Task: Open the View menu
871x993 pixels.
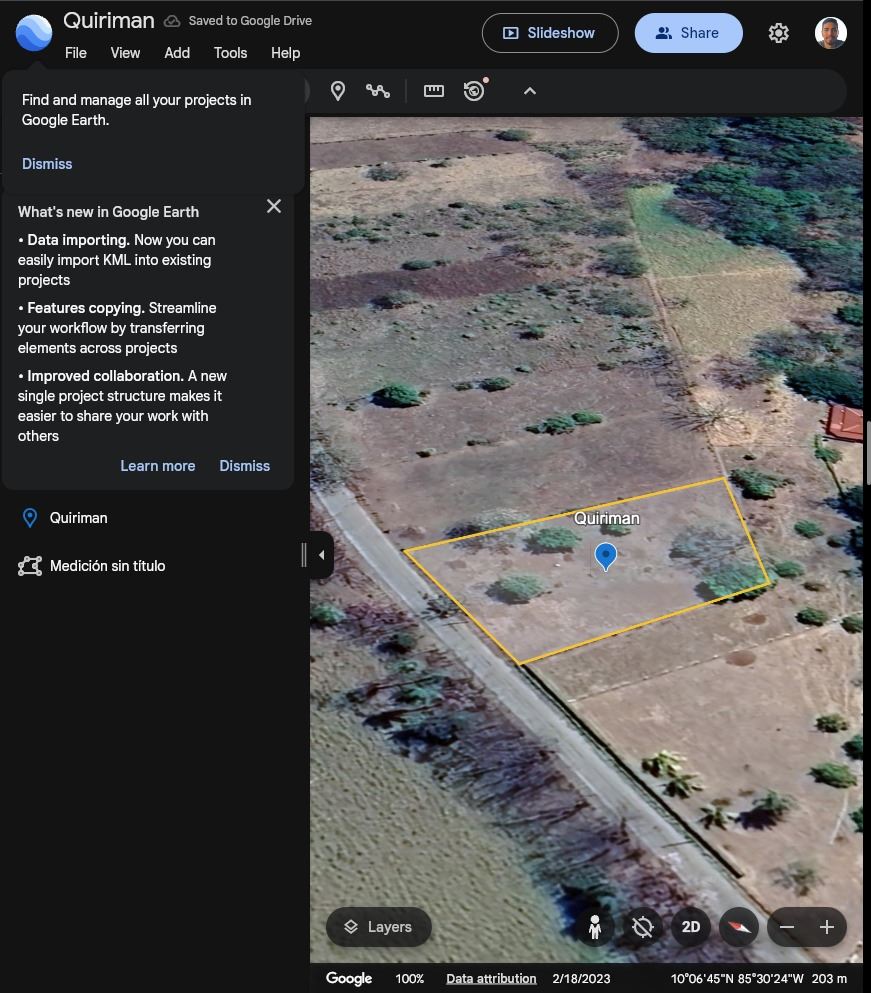Action: tap(125, 53)
